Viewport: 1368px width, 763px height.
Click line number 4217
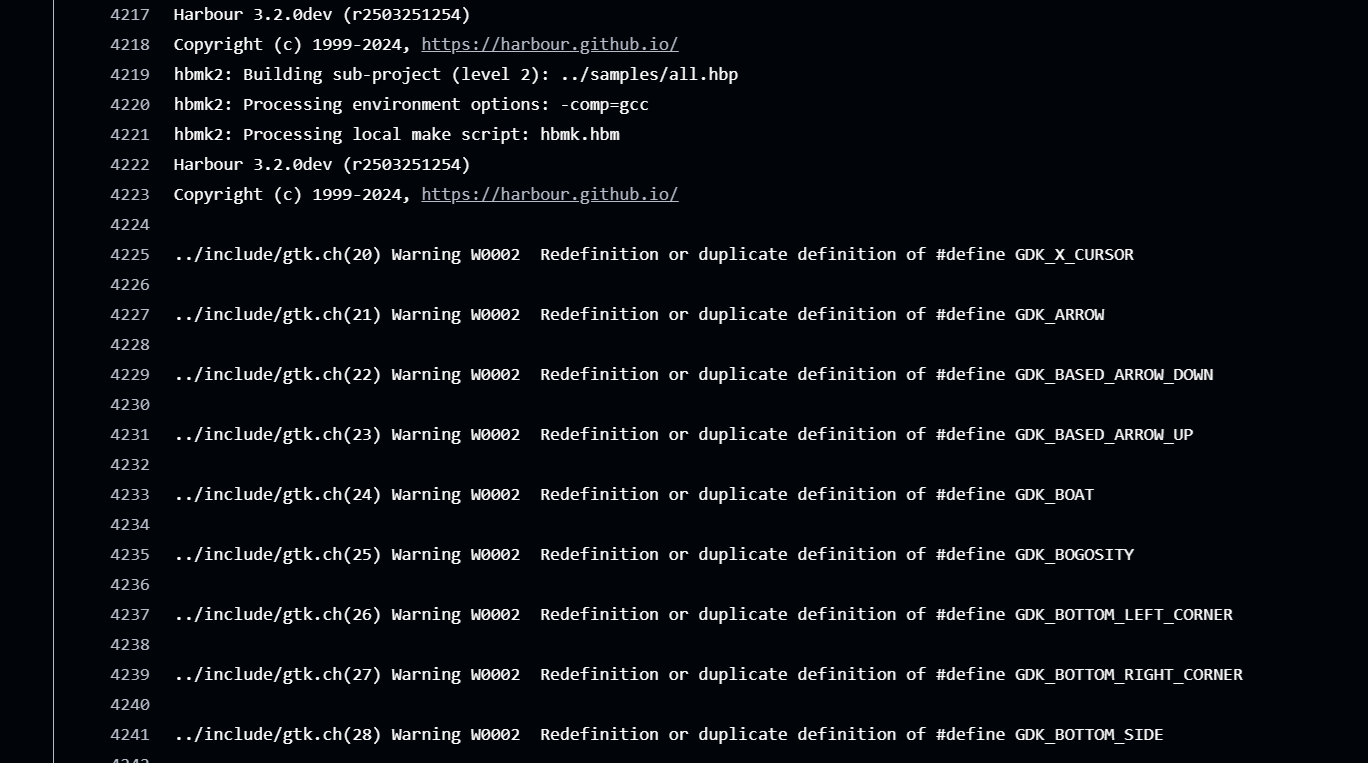pyautogui.click(x=130, y=15)
